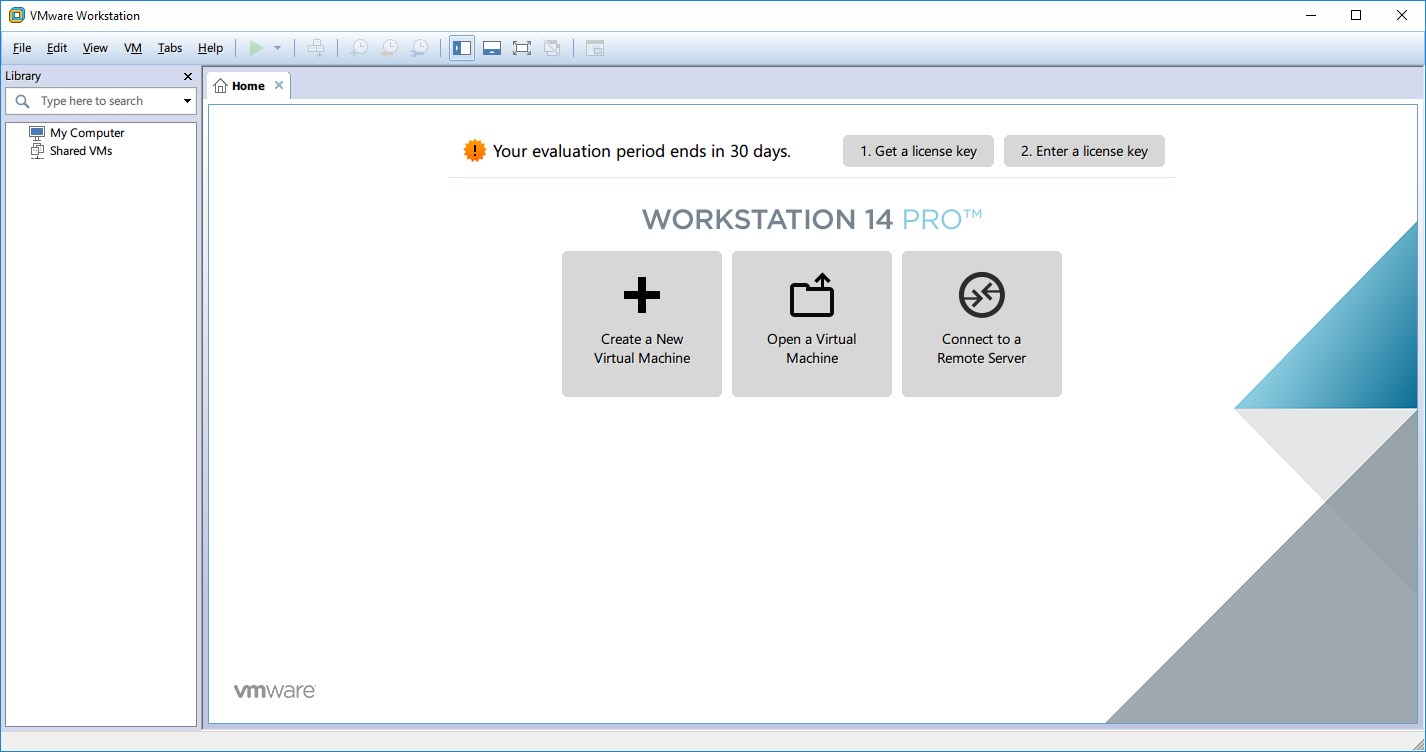This screenshot has height=752, width=1426.
Task: Open the Snapshot Manager icon
Action: tap(419, 47)
